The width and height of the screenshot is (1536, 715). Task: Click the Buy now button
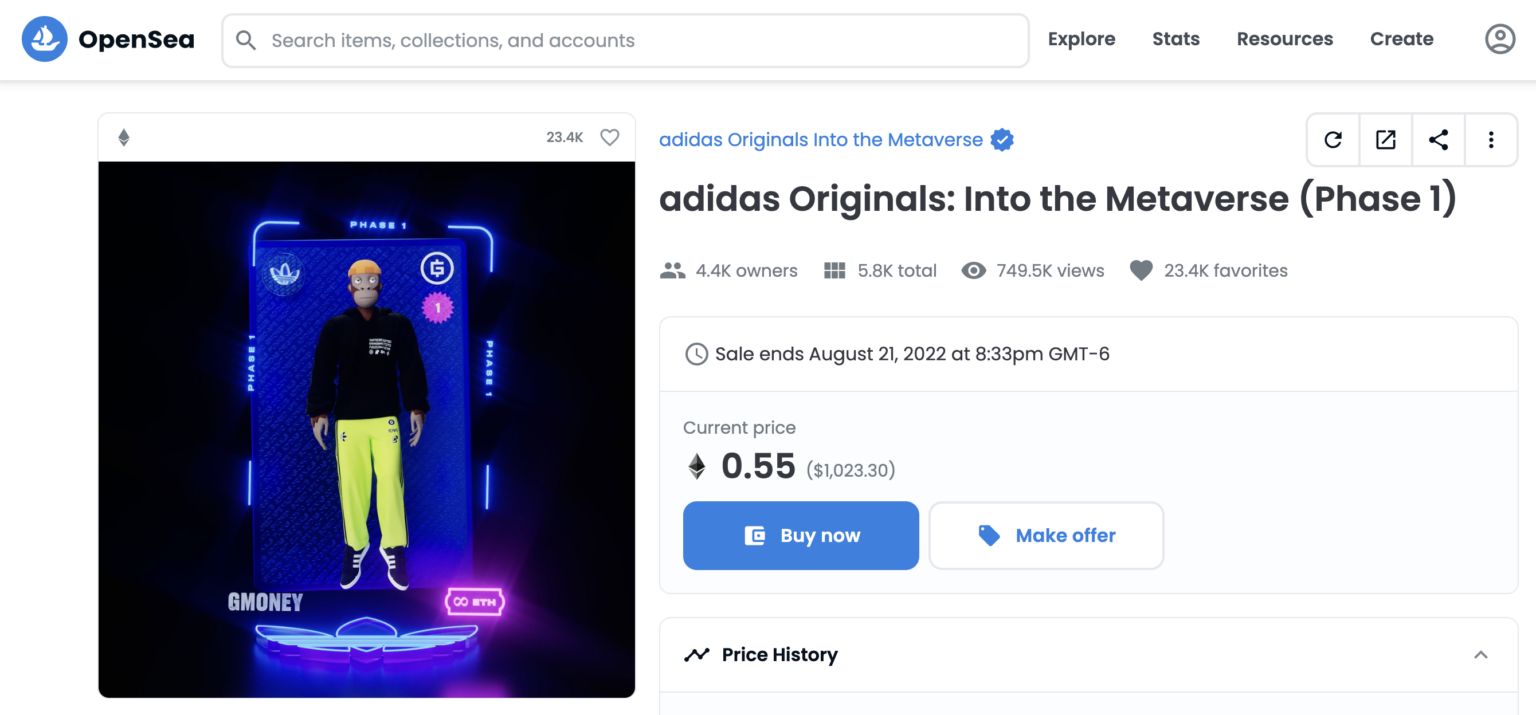pos(800,536)
